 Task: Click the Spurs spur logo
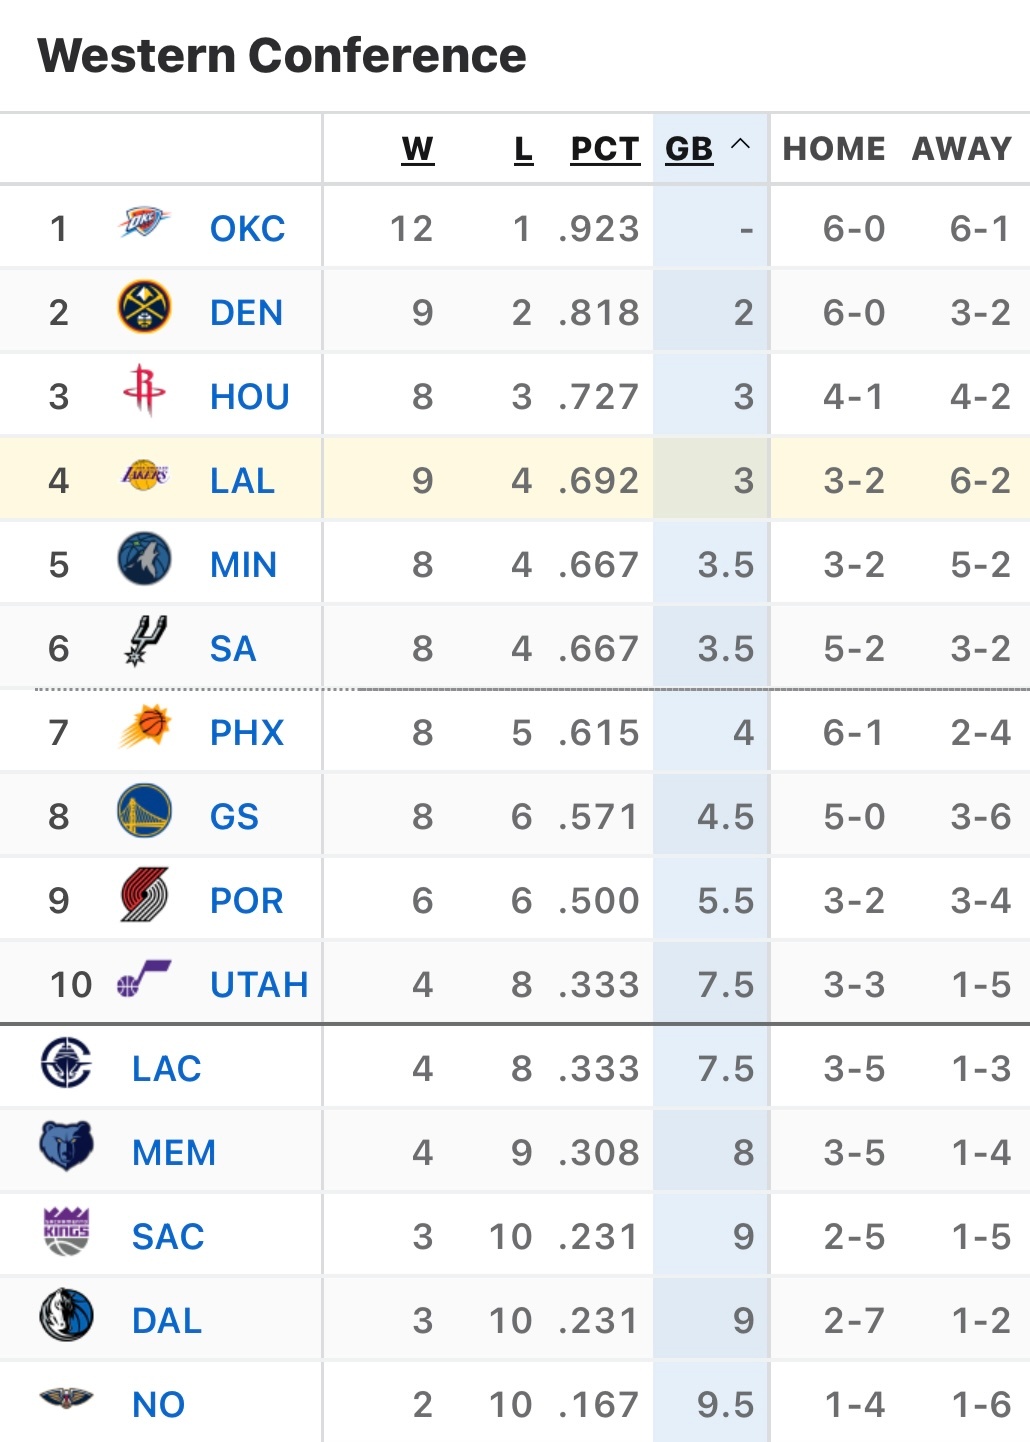click(144, 641)
